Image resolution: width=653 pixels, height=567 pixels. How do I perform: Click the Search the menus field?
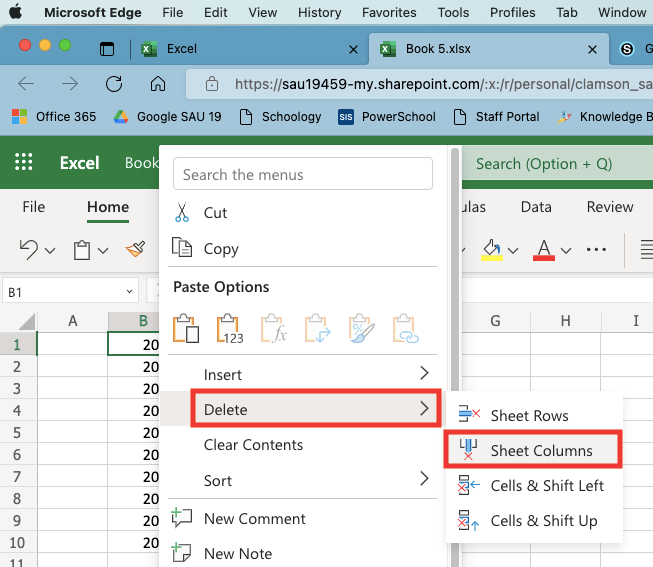pos(303,174)
